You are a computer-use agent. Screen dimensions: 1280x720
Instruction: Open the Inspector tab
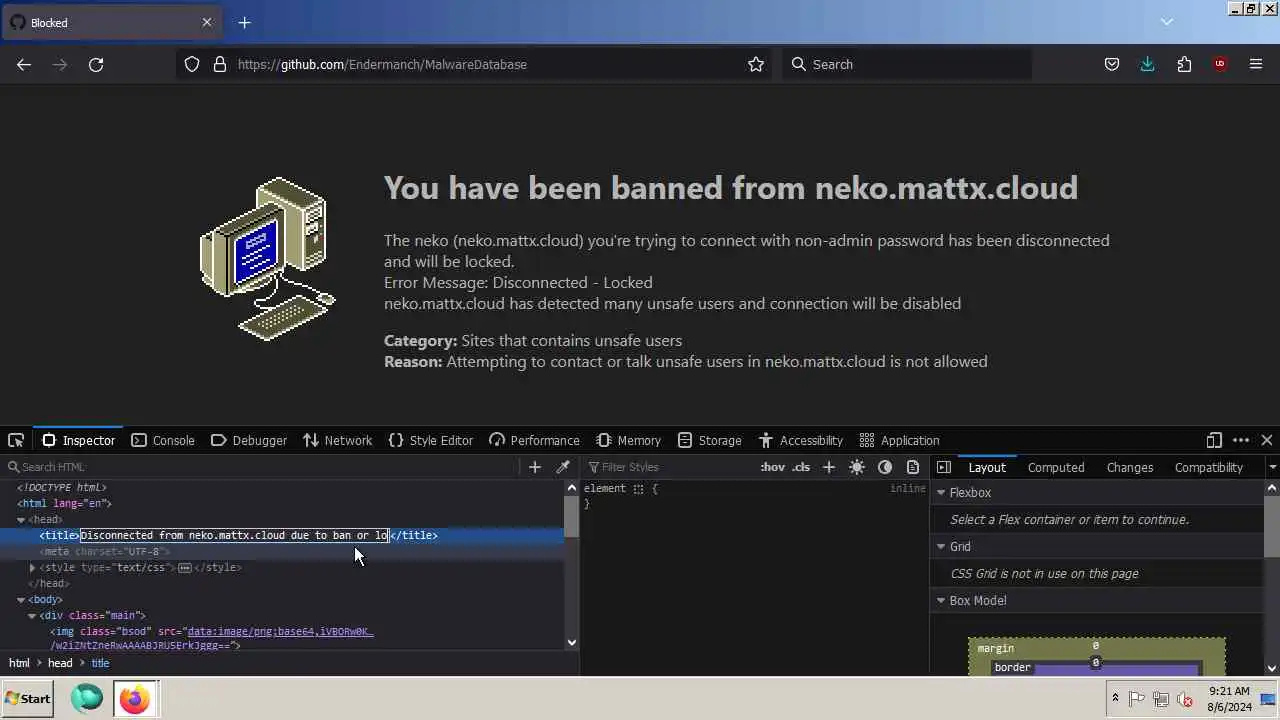[x=78, y=440]
